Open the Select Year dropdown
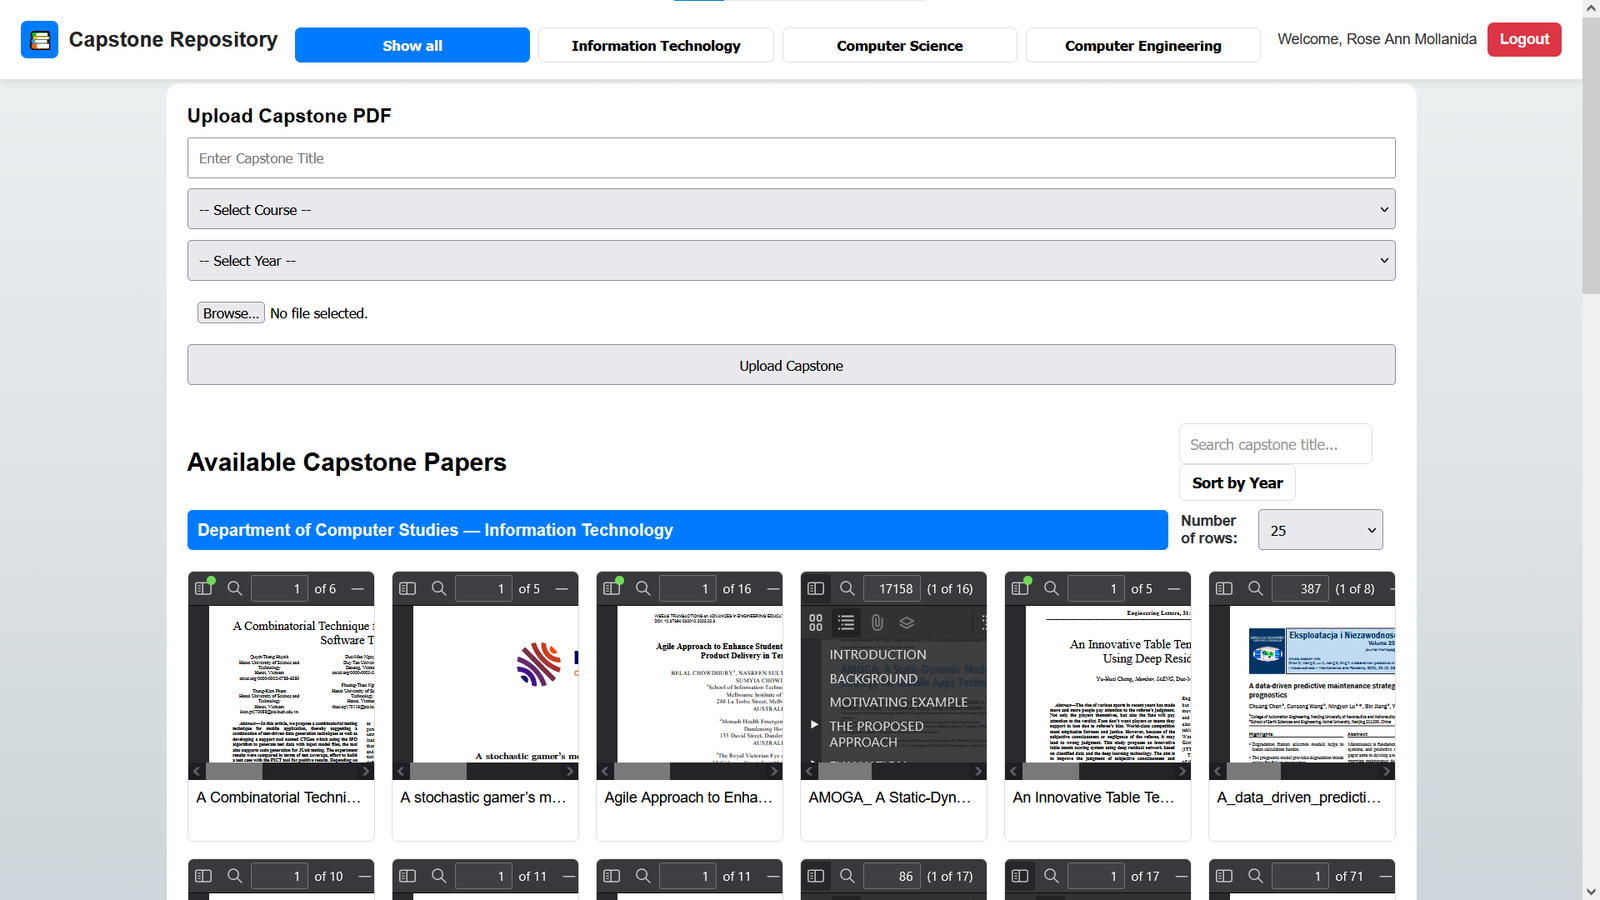 791,261
